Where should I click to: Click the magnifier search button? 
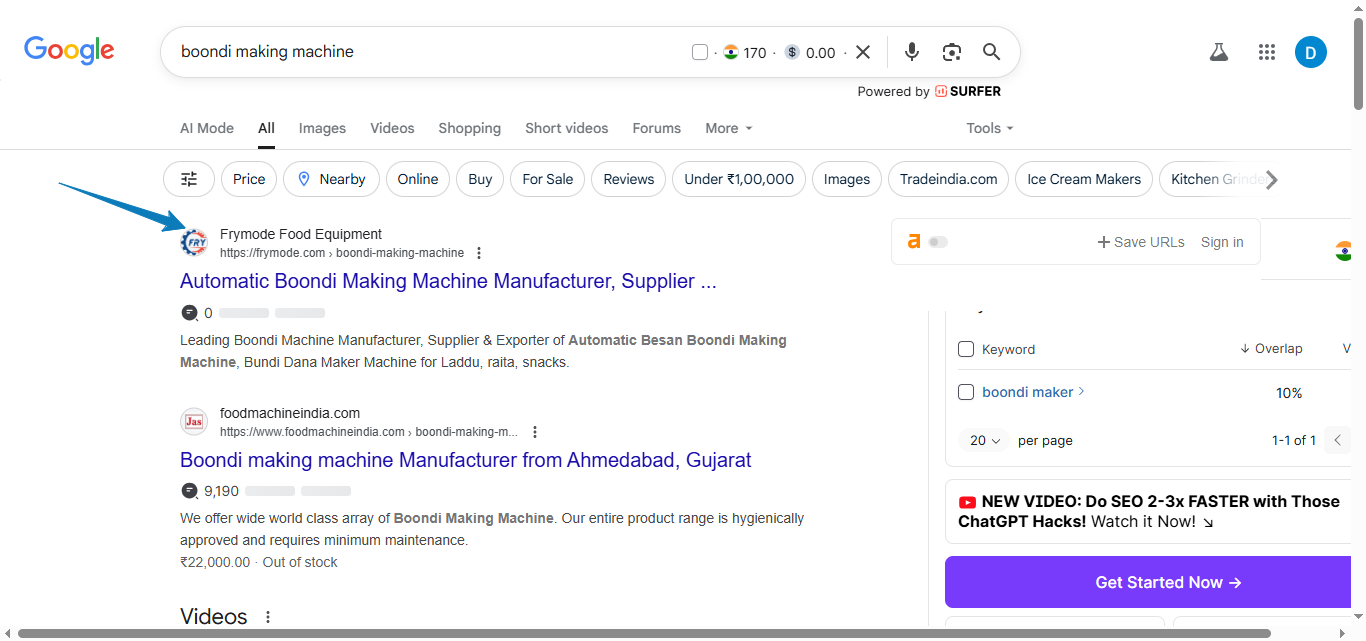991,52
